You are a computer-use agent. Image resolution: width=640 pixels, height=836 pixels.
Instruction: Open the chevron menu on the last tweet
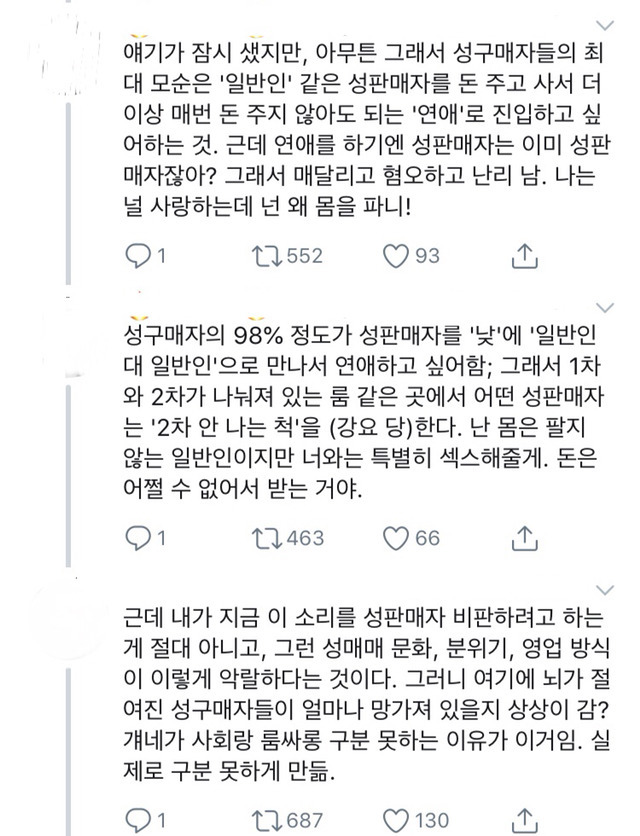603,589
